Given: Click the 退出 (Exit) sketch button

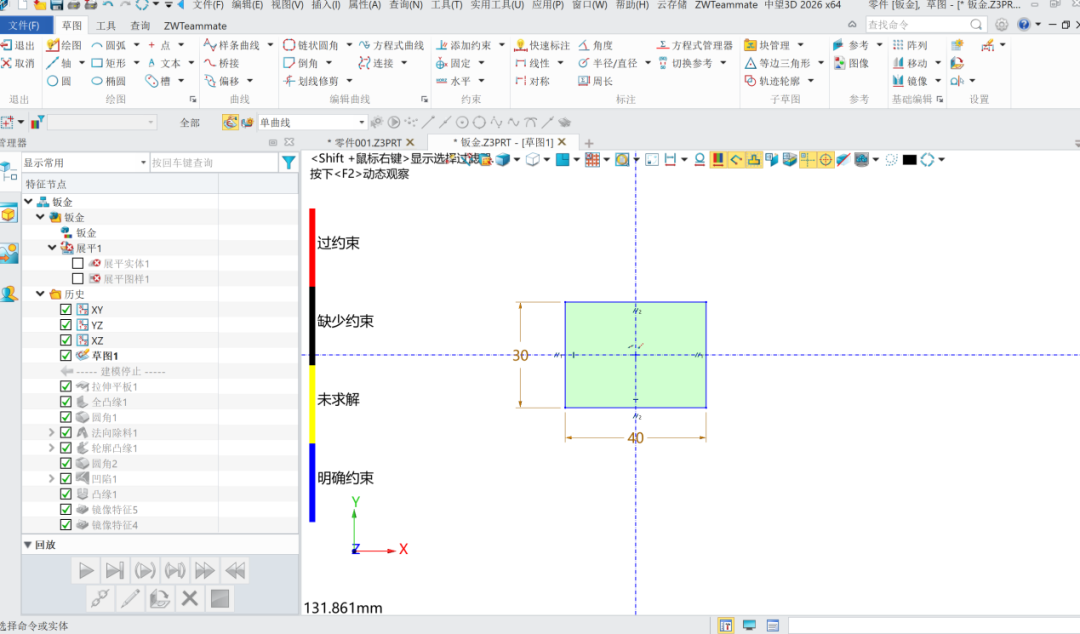Looking at the screenshot, I should click(x=18, y=45).
